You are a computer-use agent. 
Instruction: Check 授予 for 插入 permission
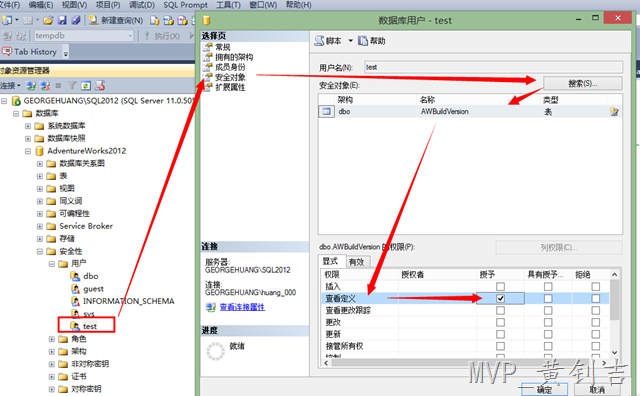(500, 287)
